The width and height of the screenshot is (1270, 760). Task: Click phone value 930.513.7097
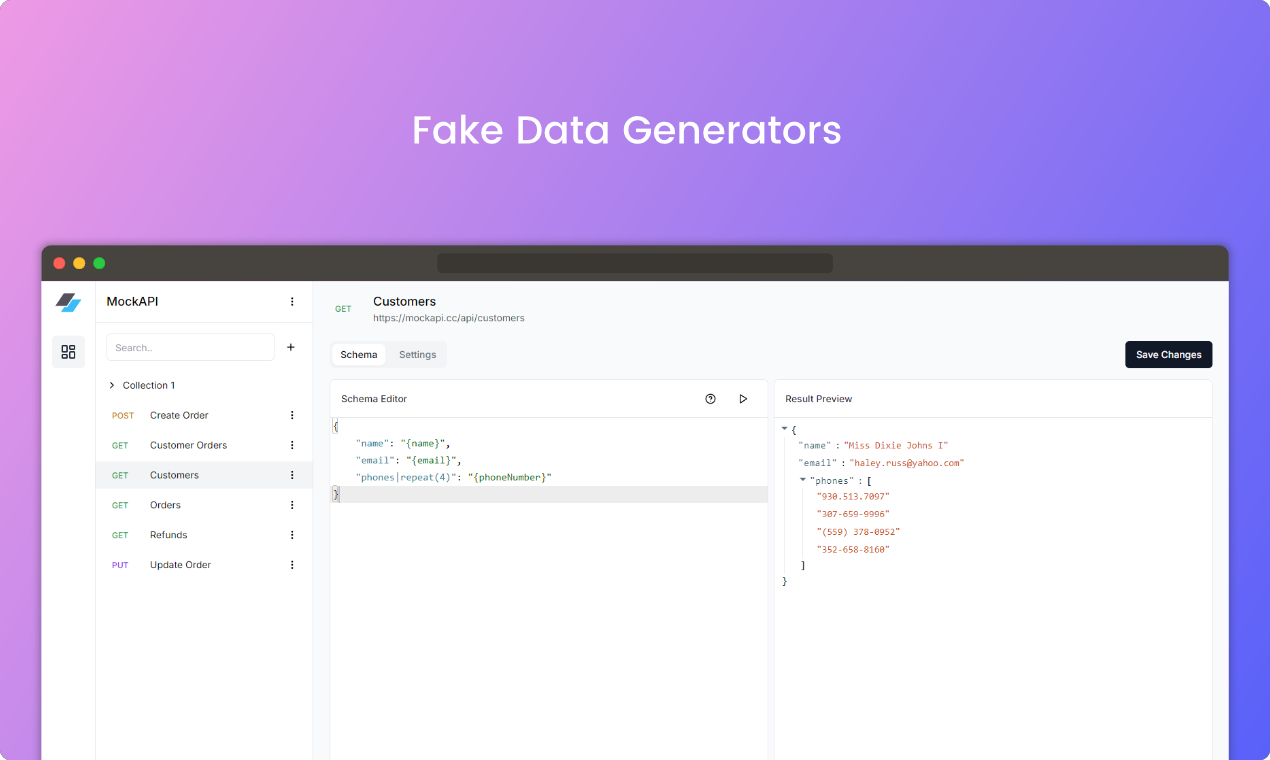click(x=853, y=496)
